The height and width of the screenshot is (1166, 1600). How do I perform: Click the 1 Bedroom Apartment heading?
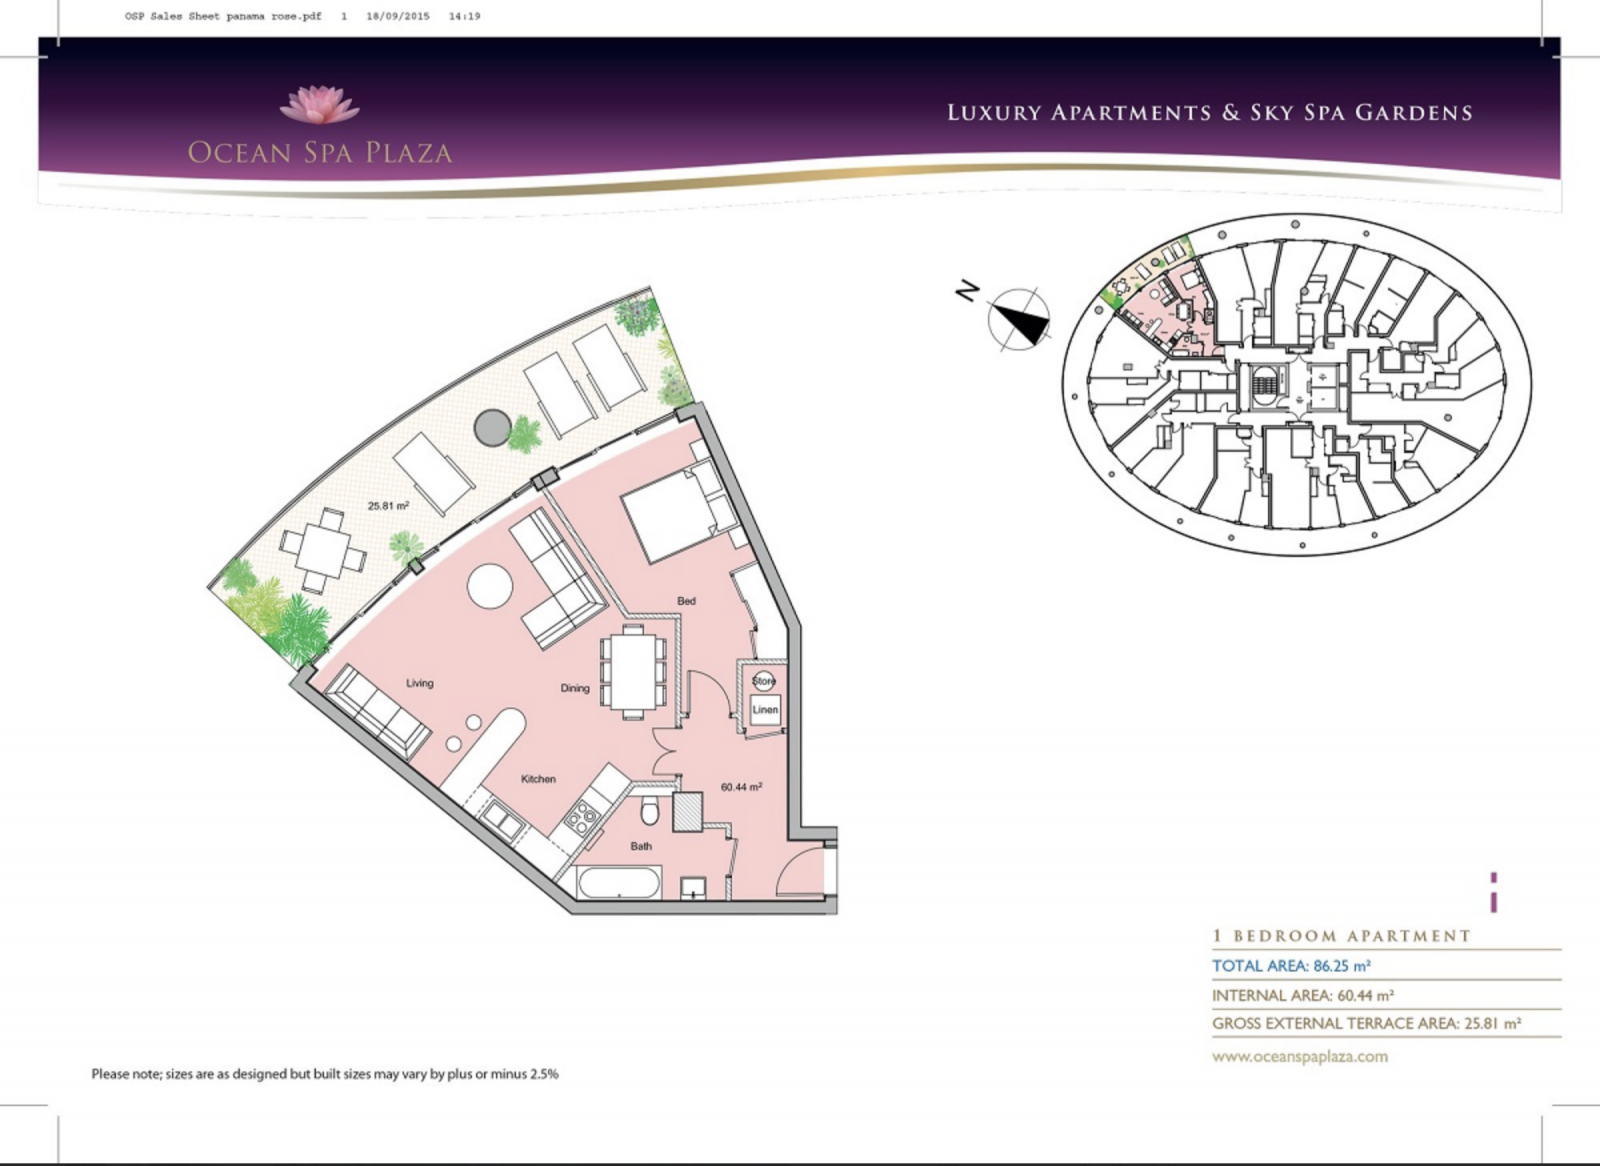(x=1341, y=936)
